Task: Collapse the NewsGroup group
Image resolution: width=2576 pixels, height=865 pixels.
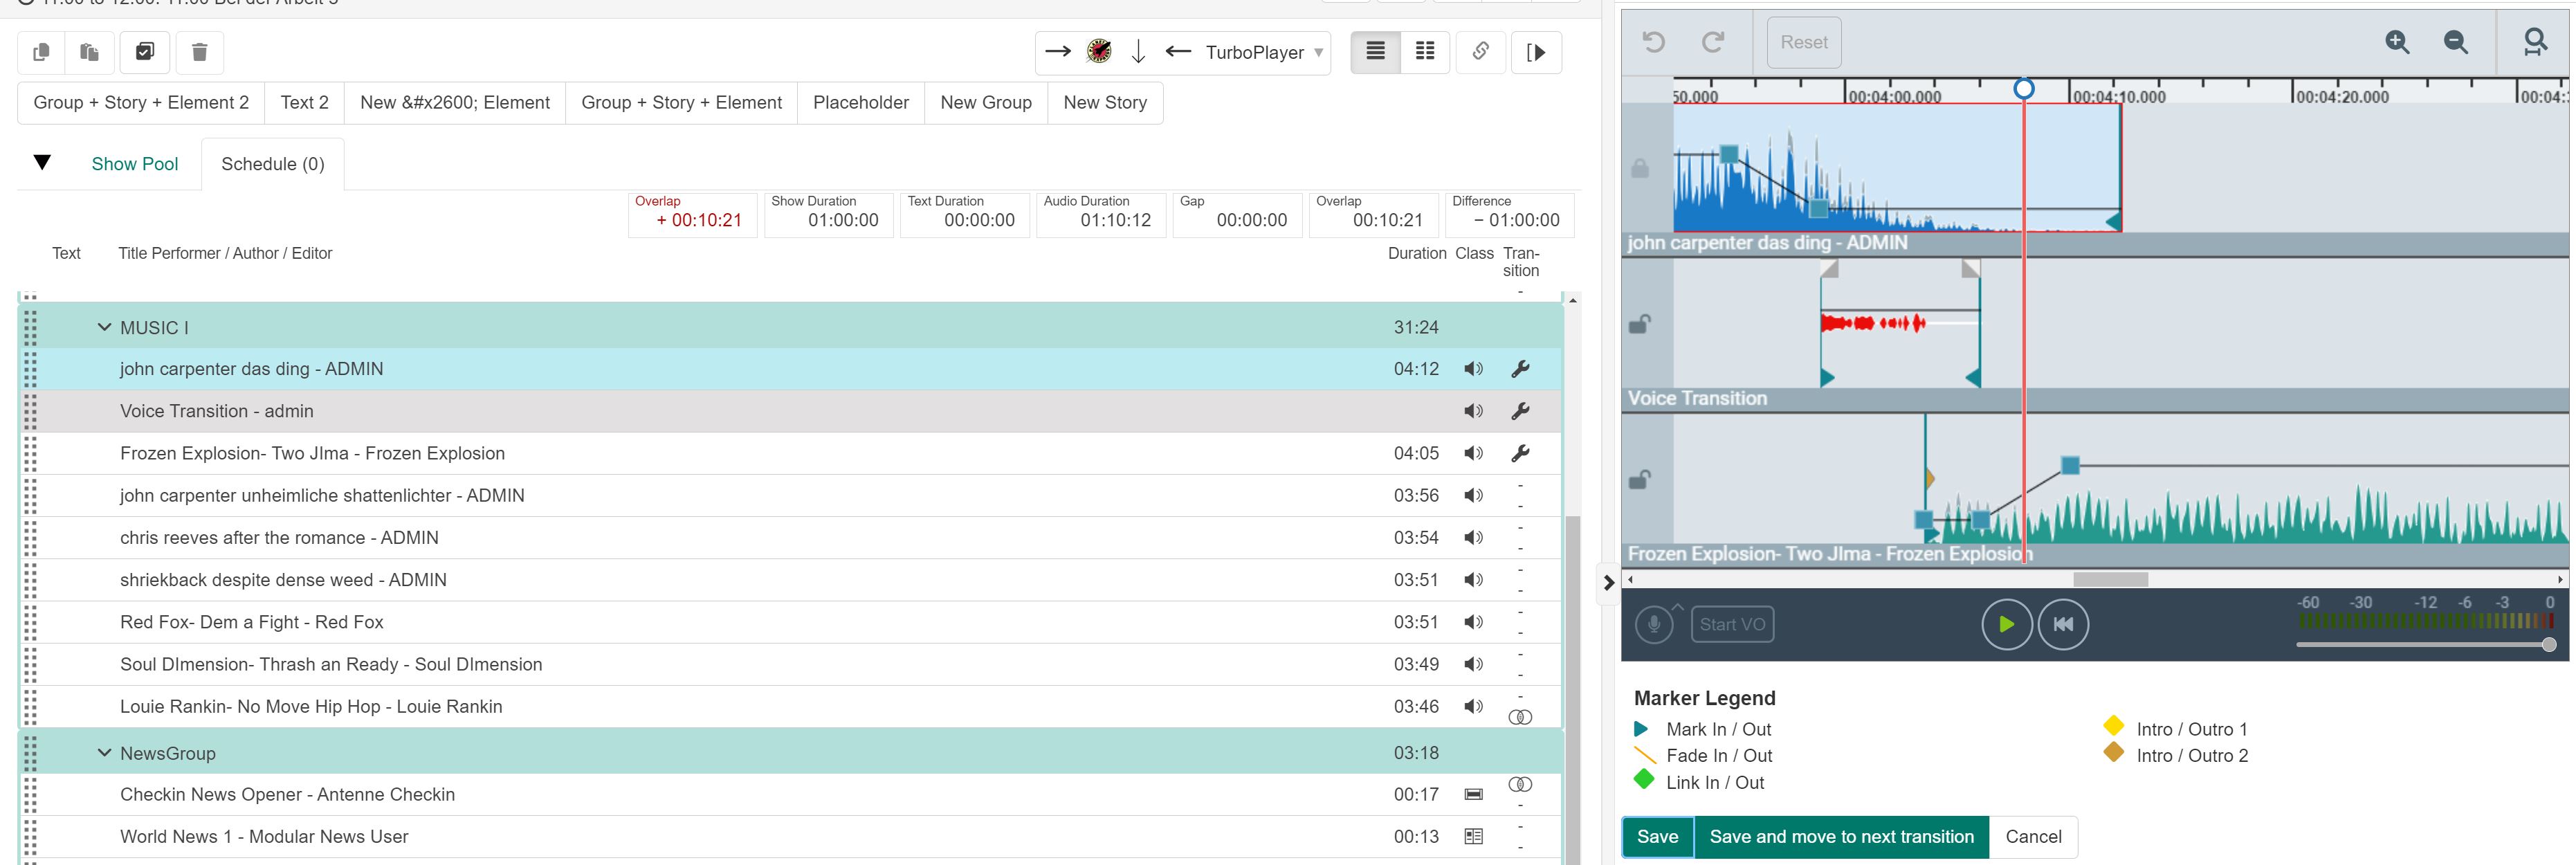Action: tap(104, 753)
